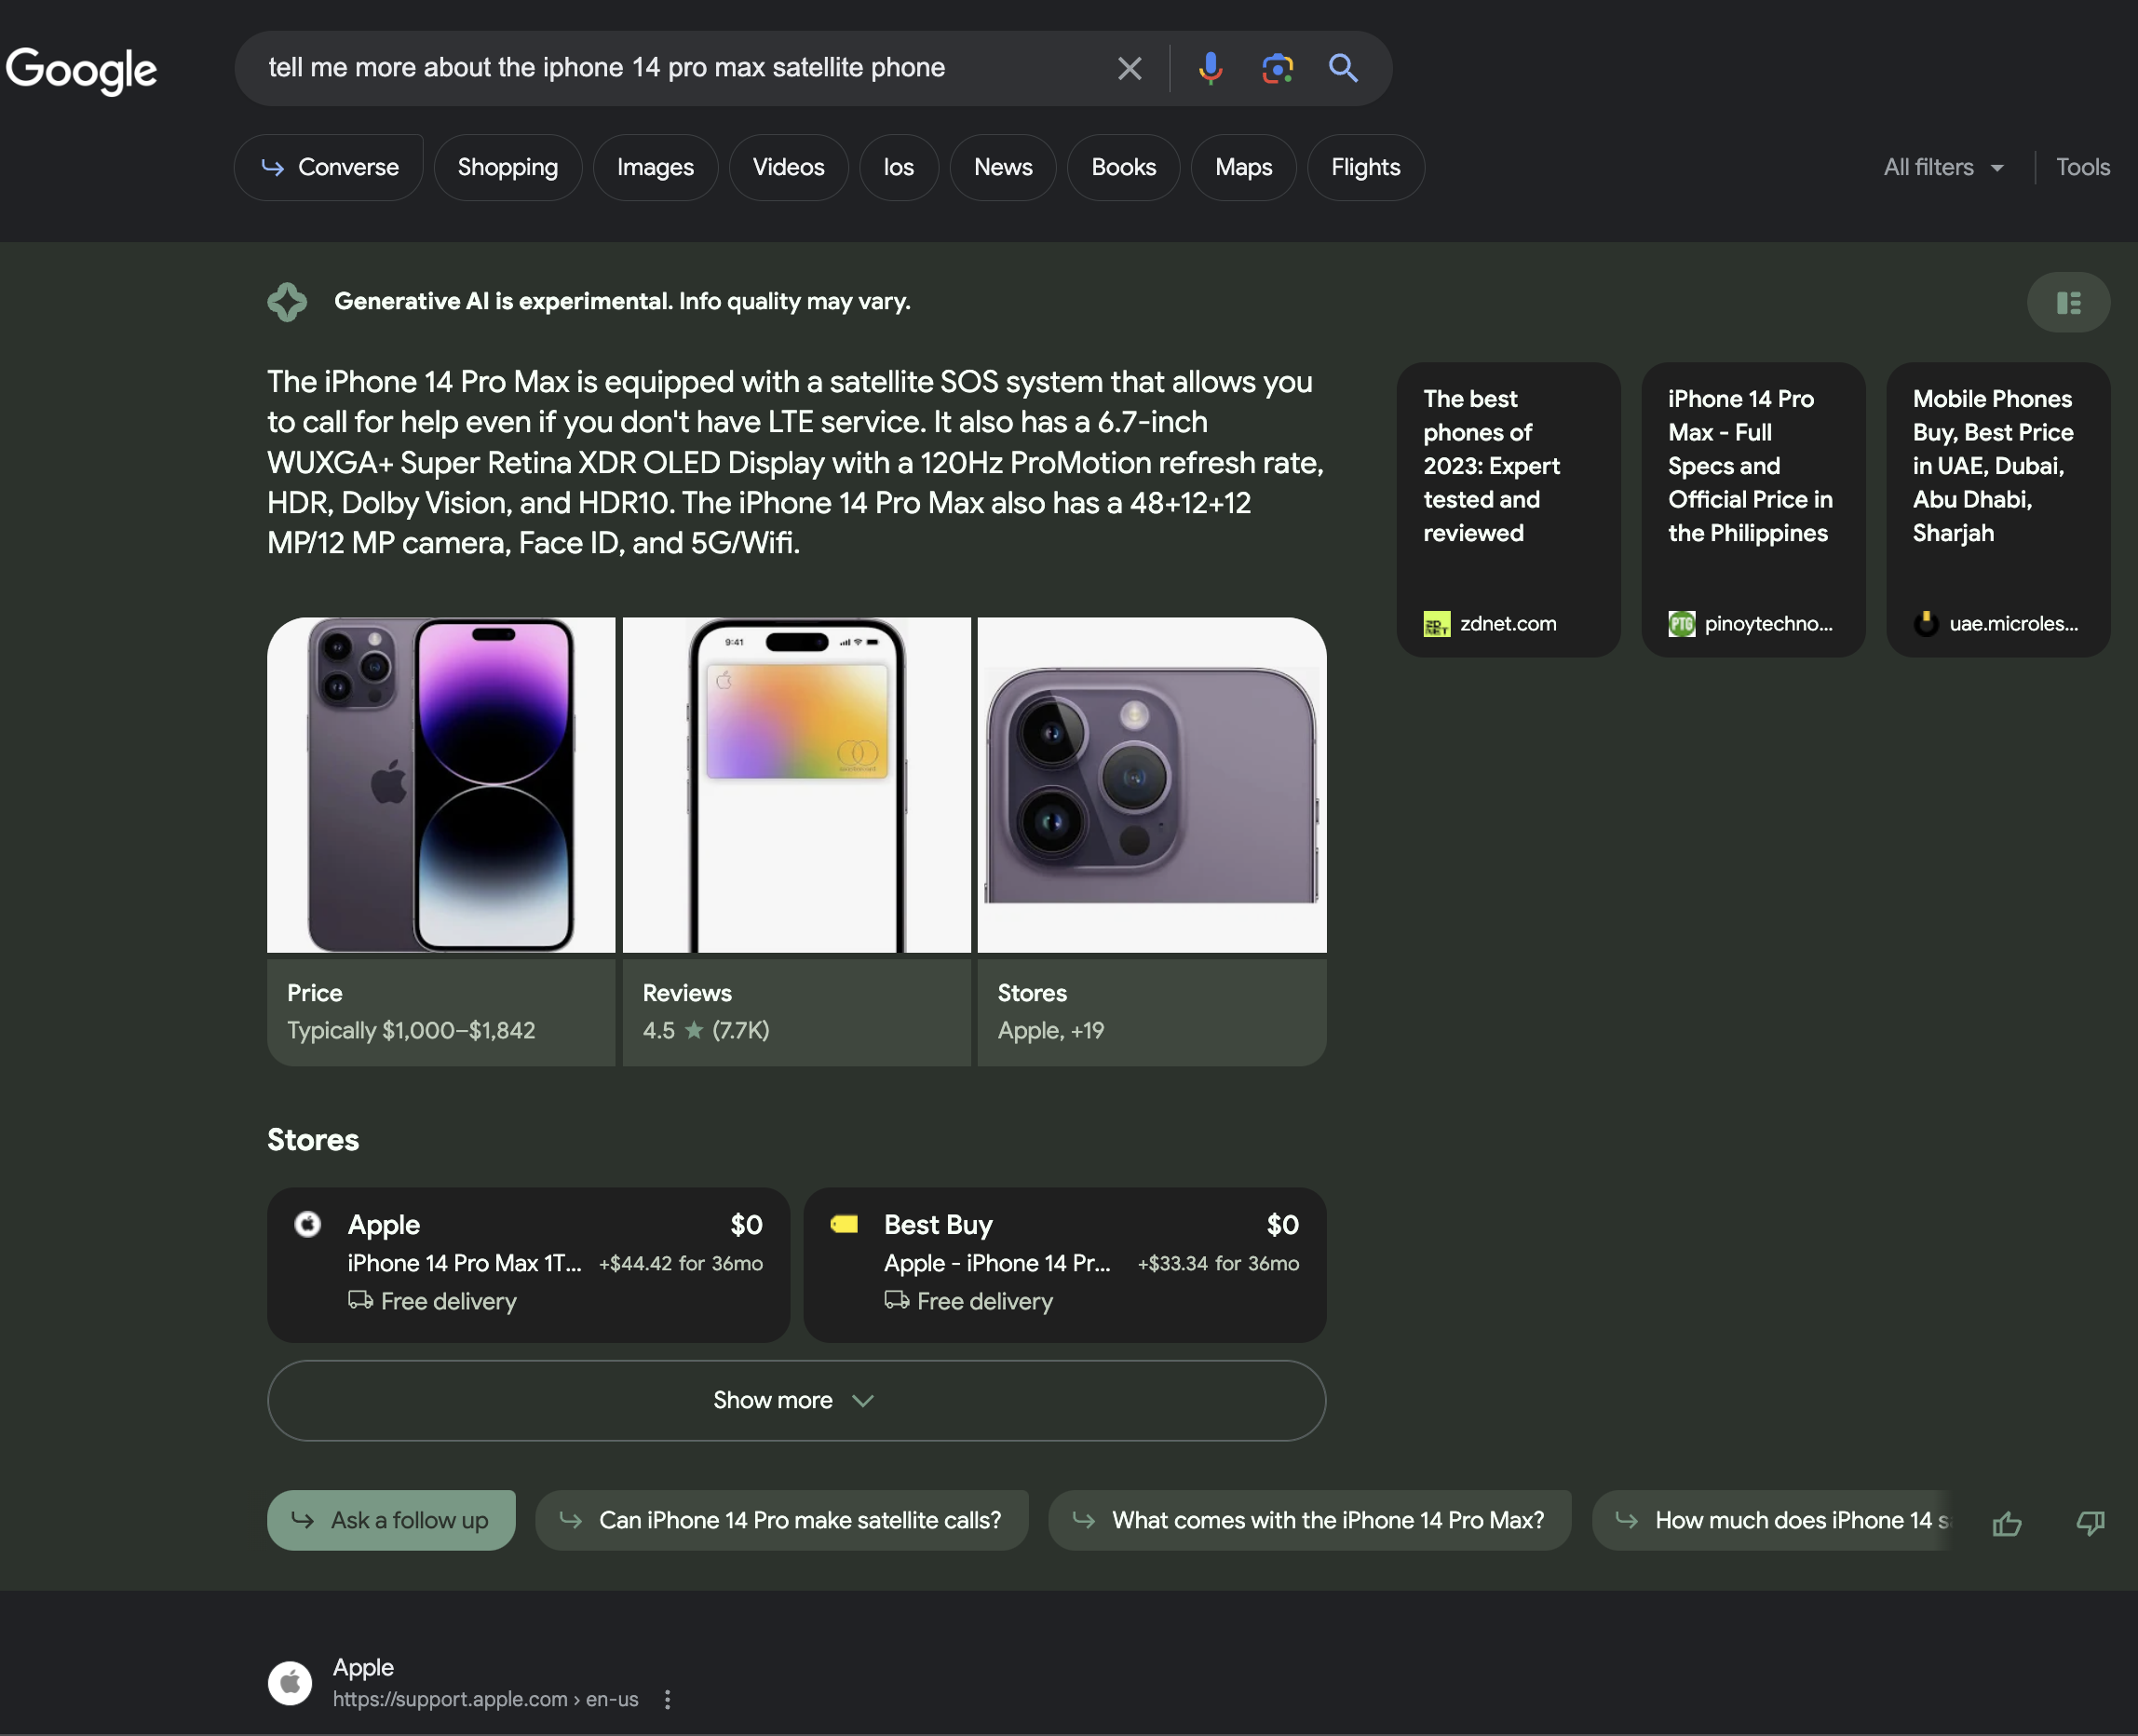Click the Generative AI diamond logo icon
2138x1736 pixels.
[x=285, y=301]
